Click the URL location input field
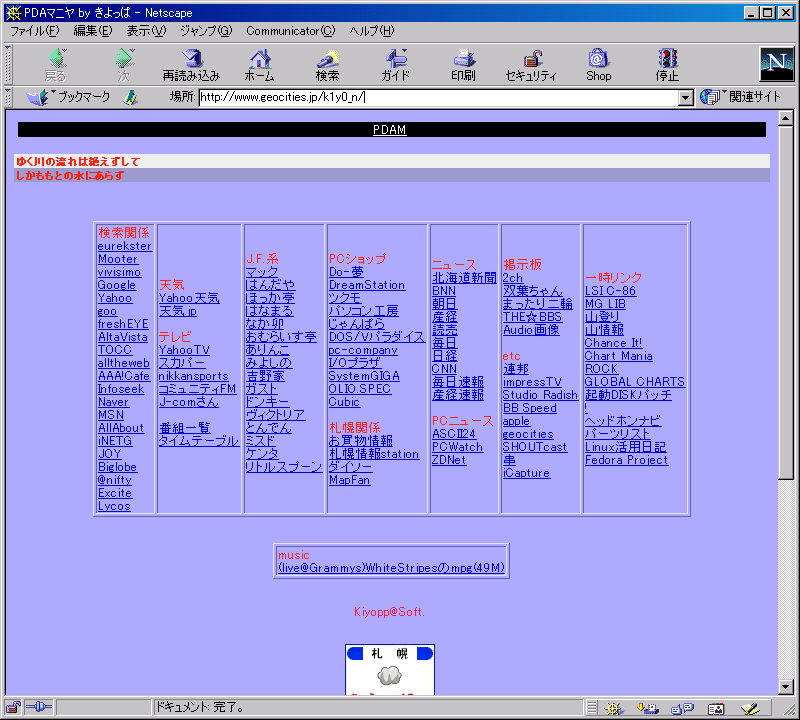The image size is (800, 720). pyautogui.click(x=439, y=97)
